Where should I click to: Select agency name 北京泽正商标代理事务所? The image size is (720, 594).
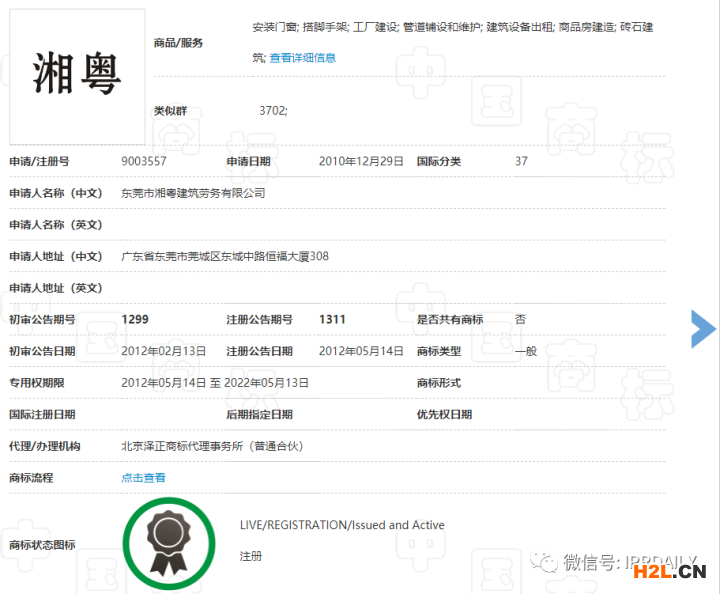211,446
